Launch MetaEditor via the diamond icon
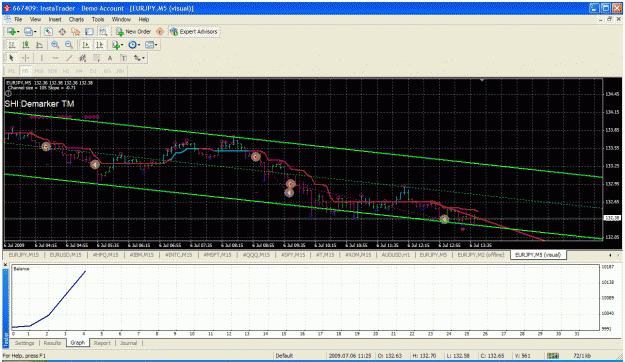The width and height of the screenshot is (625, 362). [160, 31]
